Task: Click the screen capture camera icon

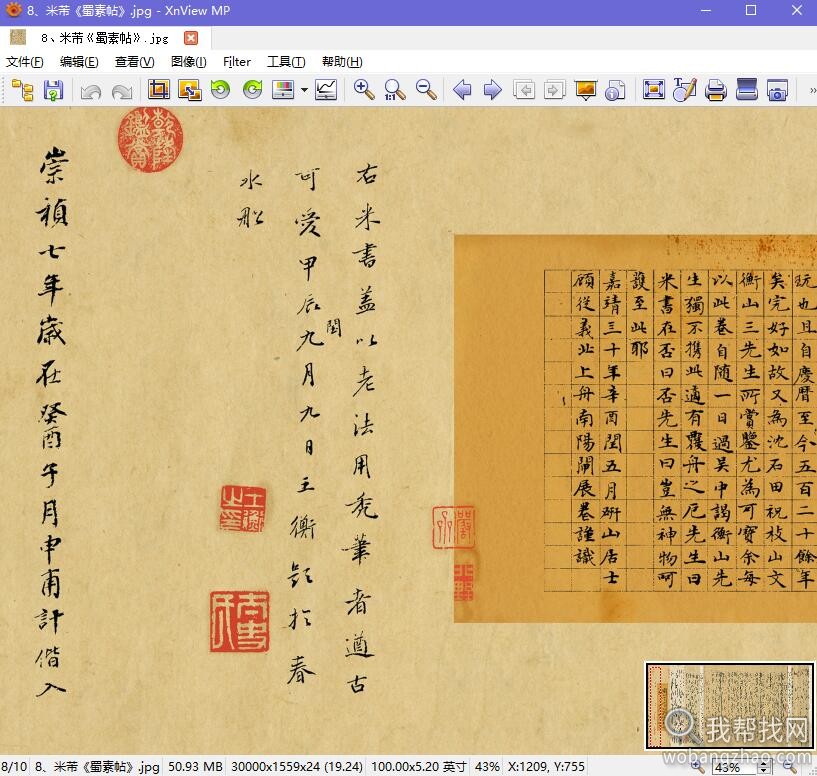Action: (x=777, y=90)
